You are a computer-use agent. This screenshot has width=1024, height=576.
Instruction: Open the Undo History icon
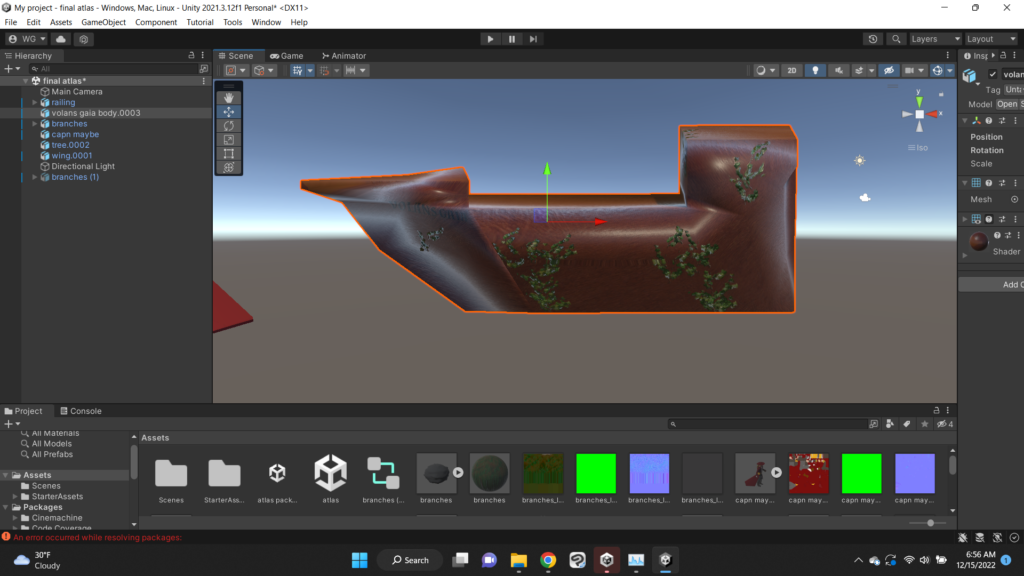(872, 39)
